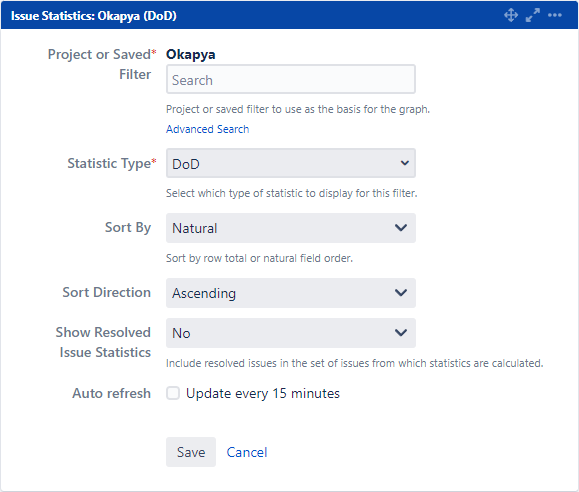This screenshot has width=579, height=492.
Task: Open the Sort Direction dropdown showing Ascending
Action: [291, 293]
